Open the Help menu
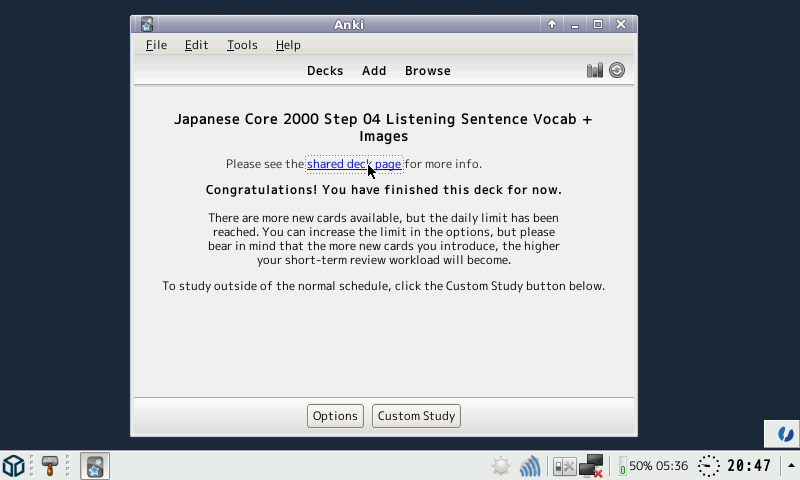The width and height of the screenshot is (800, 480). pos(288,45)
